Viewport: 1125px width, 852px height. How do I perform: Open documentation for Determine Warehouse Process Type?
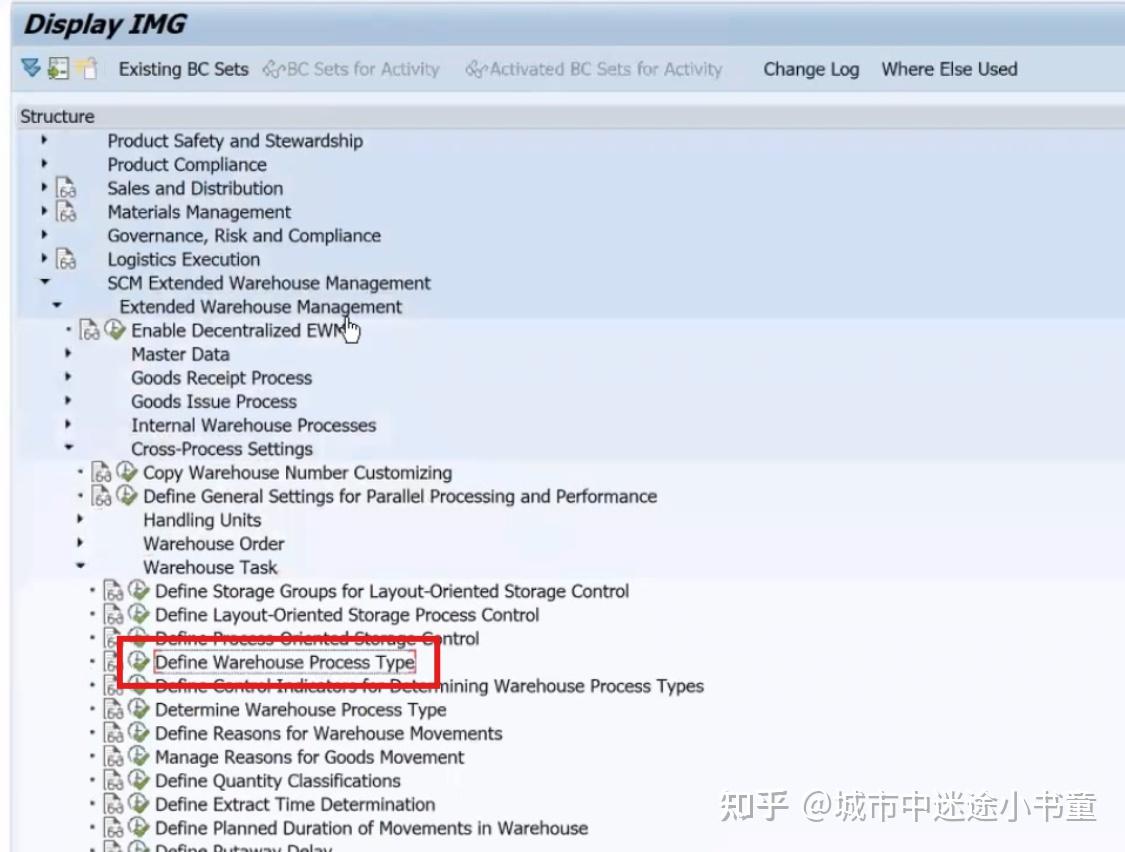point(113,709)
